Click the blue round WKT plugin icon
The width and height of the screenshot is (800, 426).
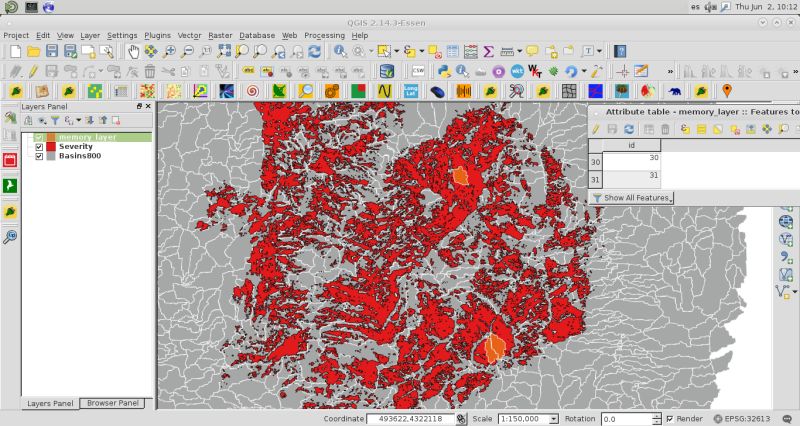point(517,71)
